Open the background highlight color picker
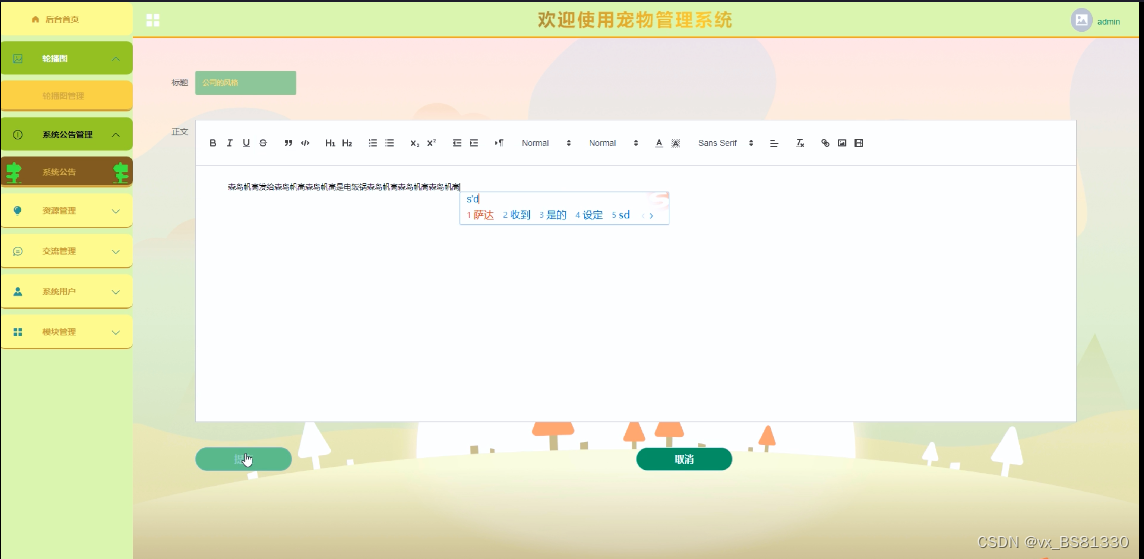 click(x=676, y=143)
